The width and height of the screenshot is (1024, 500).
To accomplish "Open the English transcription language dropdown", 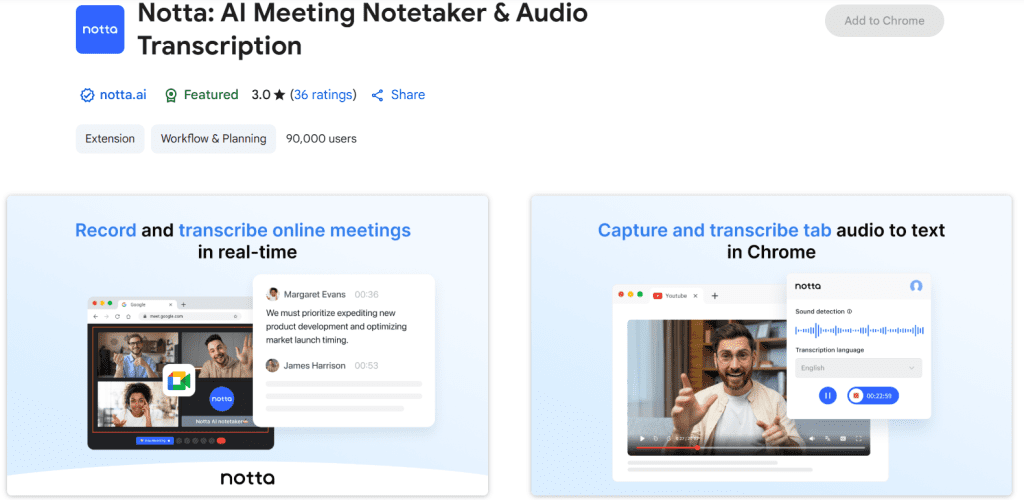I will pyautogui.click(x=858, y=367).
